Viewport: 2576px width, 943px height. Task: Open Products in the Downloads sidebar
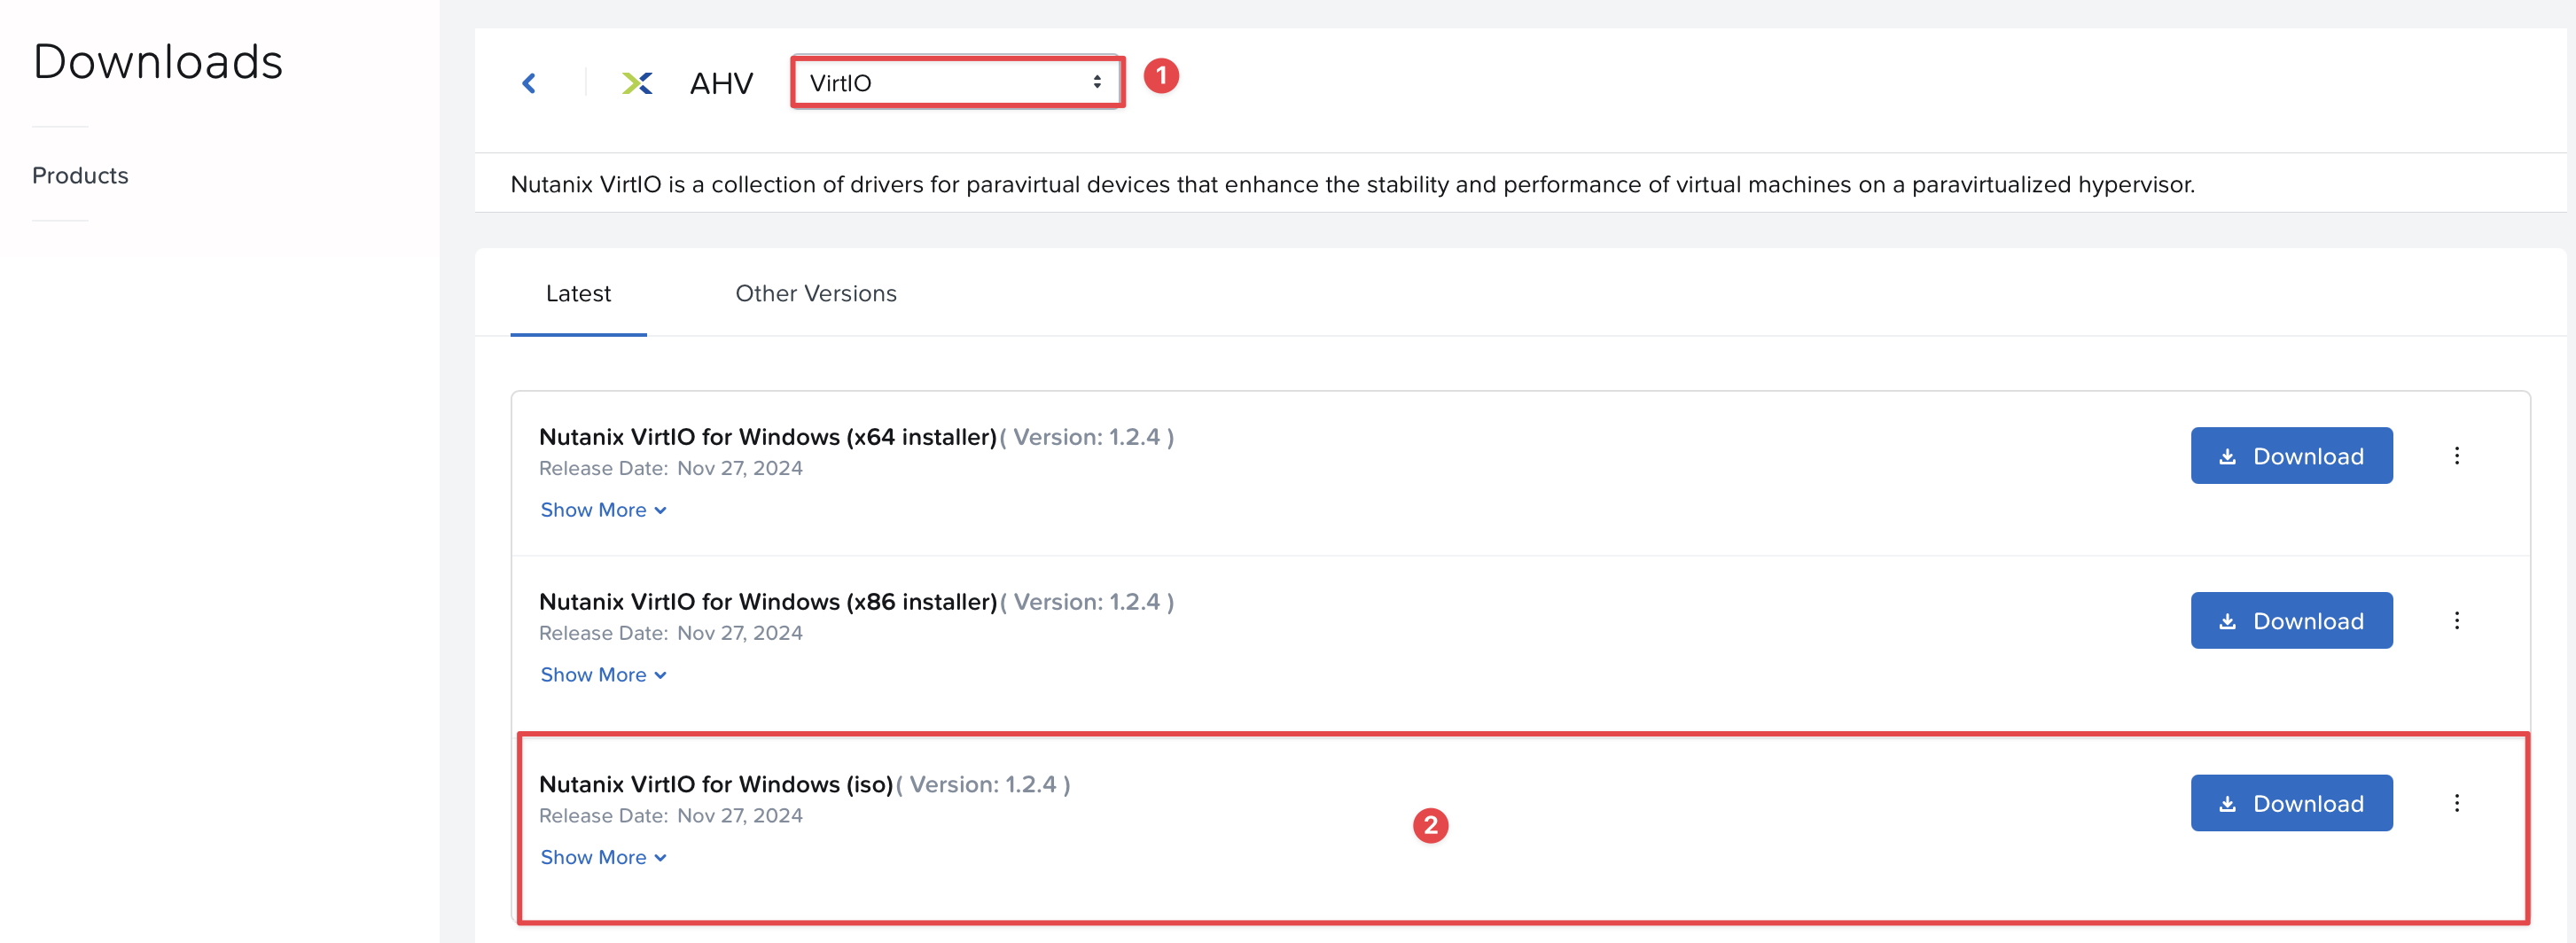[80, 176]
